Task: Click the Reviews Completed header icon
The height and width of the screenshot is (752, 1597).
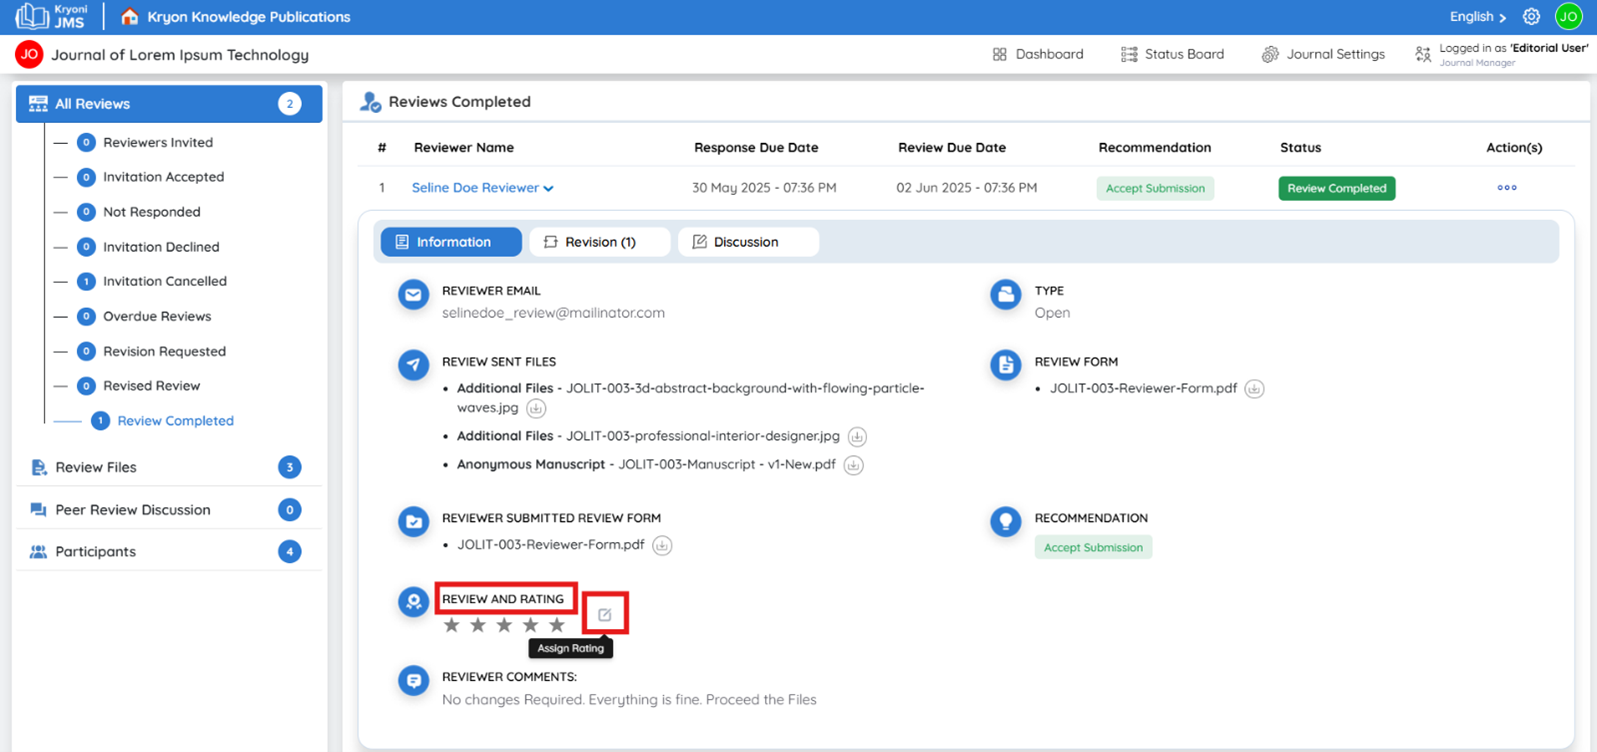Action: tap(371, 102)
